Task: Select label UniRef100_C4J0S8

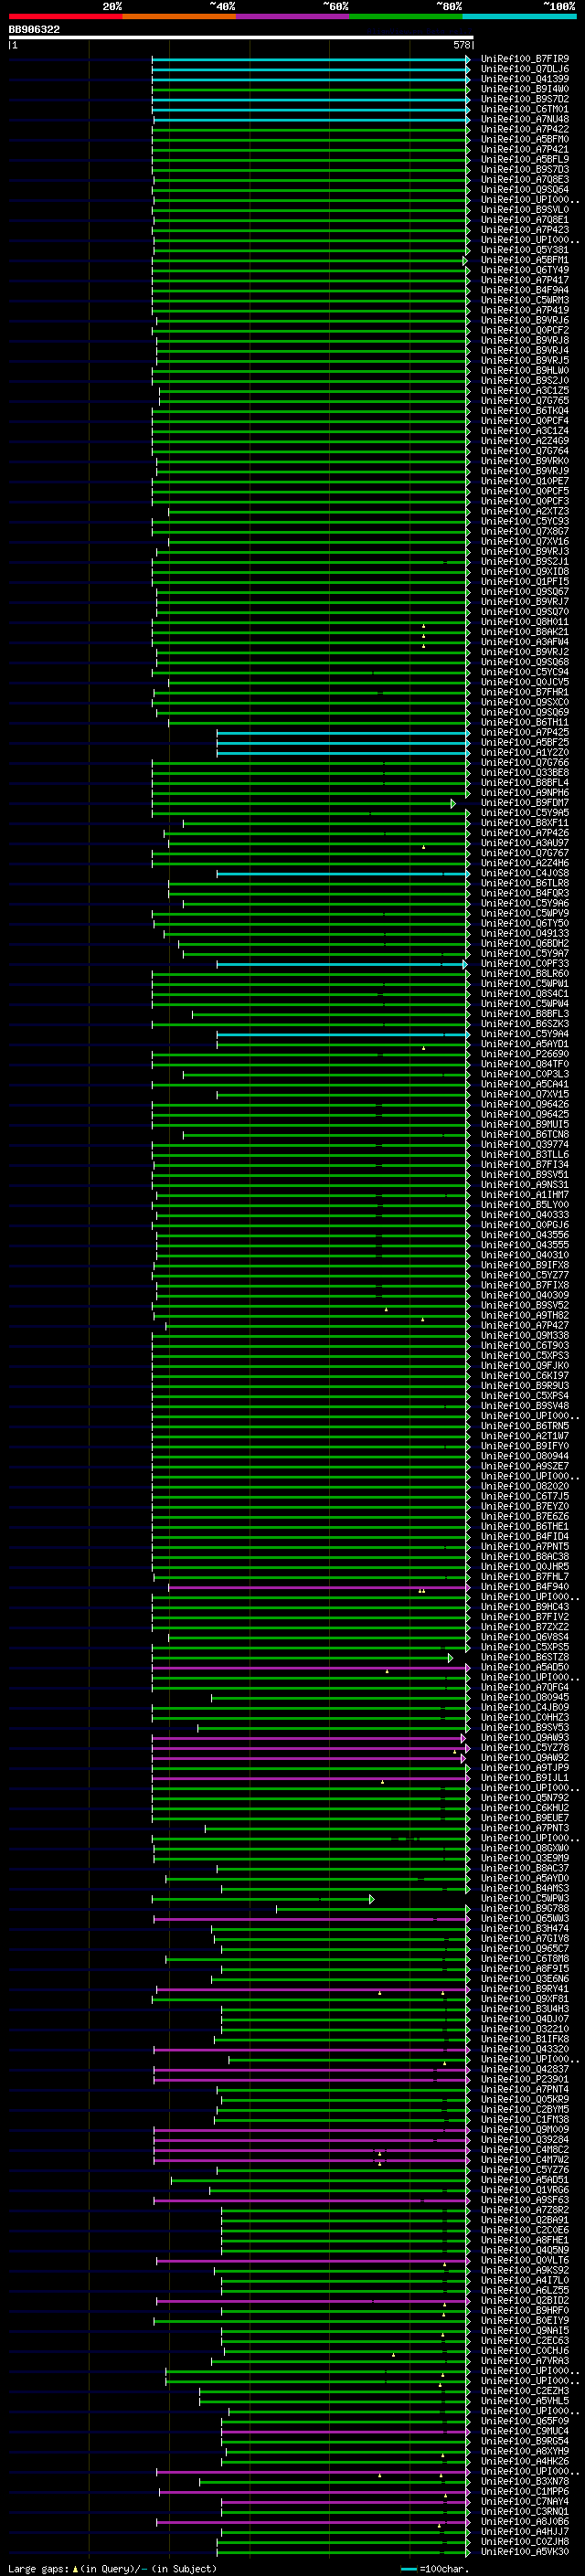Action: (524, 873)
